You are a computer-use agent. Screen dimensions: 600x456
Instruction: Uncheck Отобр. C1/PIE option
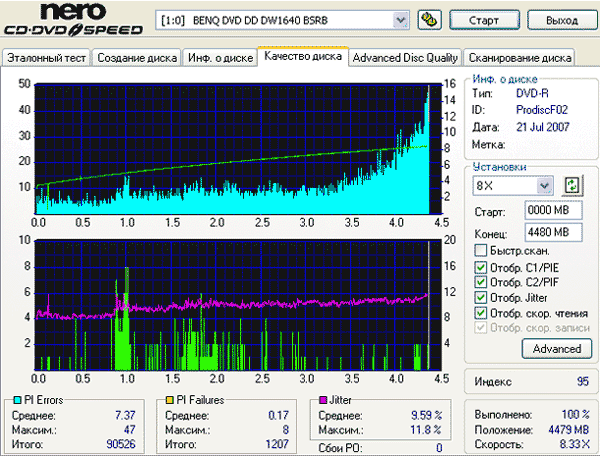pyautogui.click(x=480, y=267)
